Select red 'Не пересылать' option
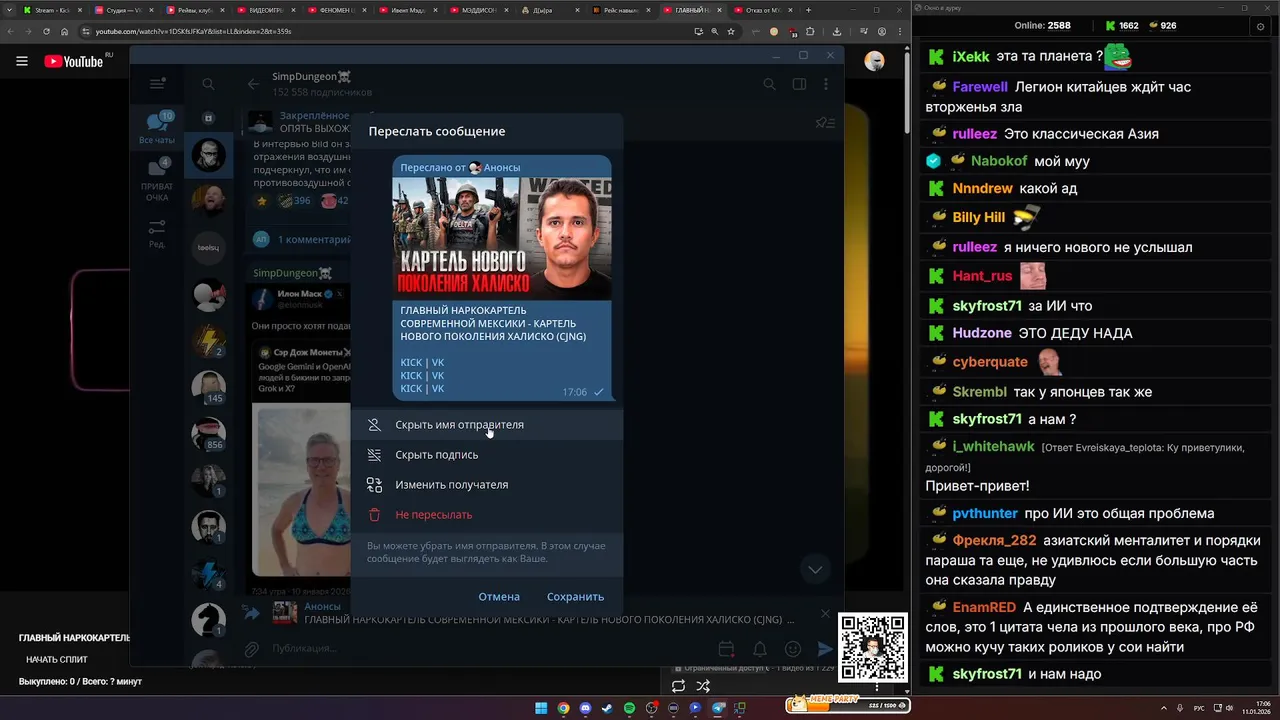 click(487, 515)
